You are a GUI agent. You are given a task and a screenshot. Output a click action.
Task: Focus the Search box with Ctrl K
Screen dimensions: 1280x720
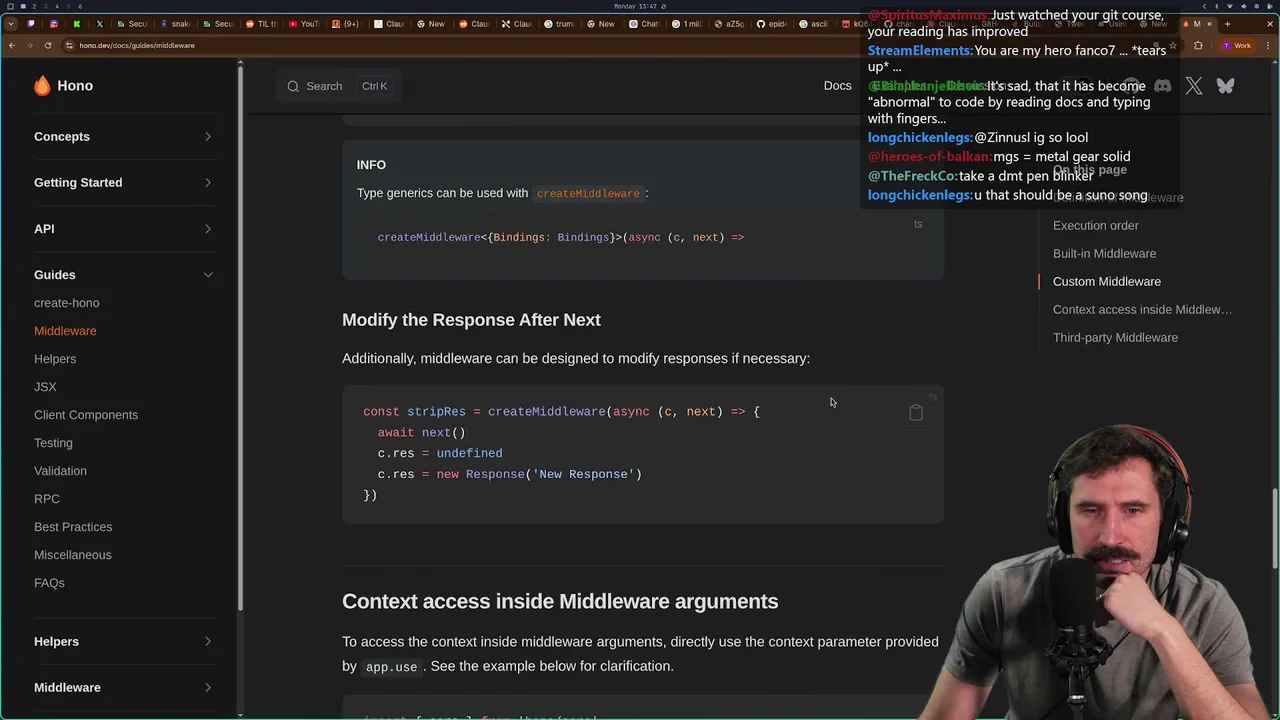(338, 86)
